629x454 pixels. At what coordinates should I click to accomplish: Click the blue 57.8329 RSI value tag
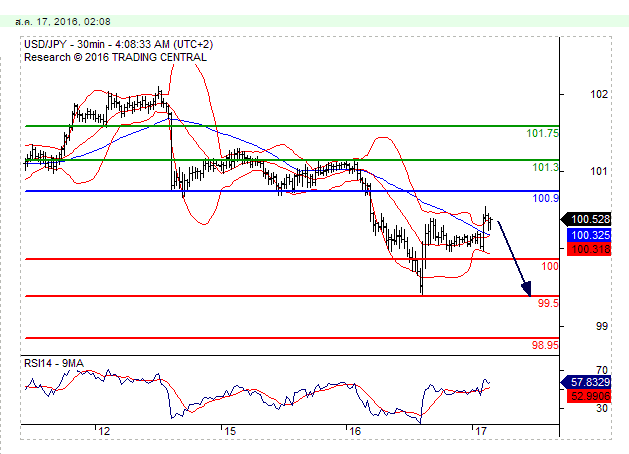tap(586, 382)
